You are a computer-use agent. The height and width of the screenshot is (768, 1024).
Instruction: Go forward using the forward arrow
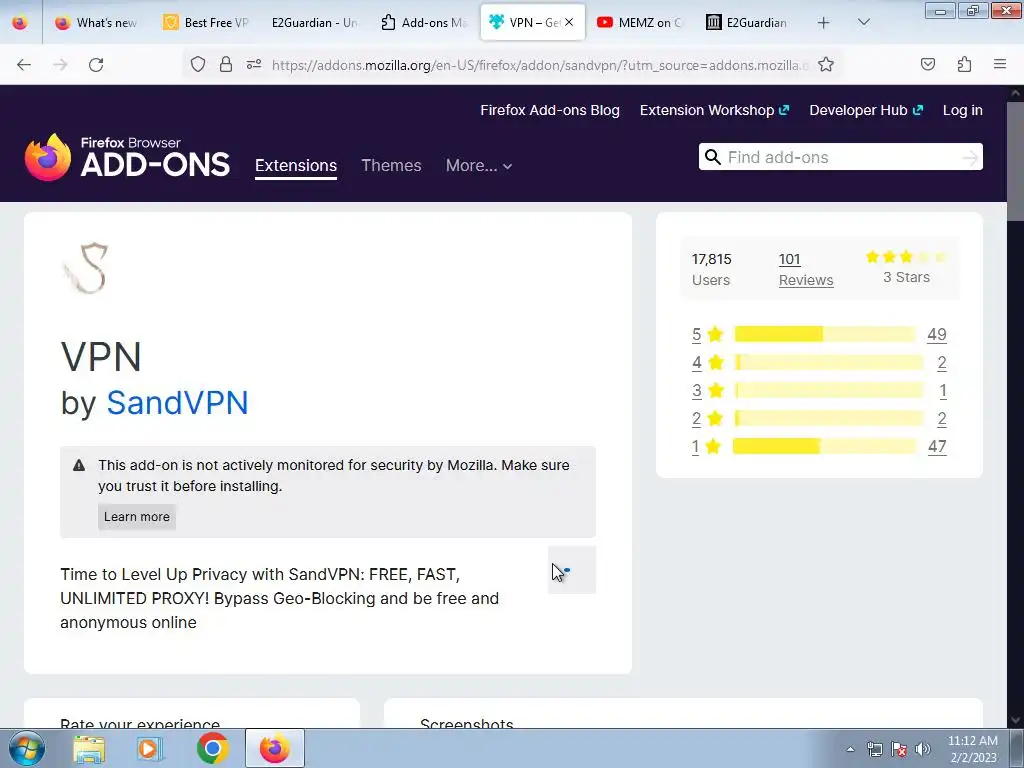(60, 65)
